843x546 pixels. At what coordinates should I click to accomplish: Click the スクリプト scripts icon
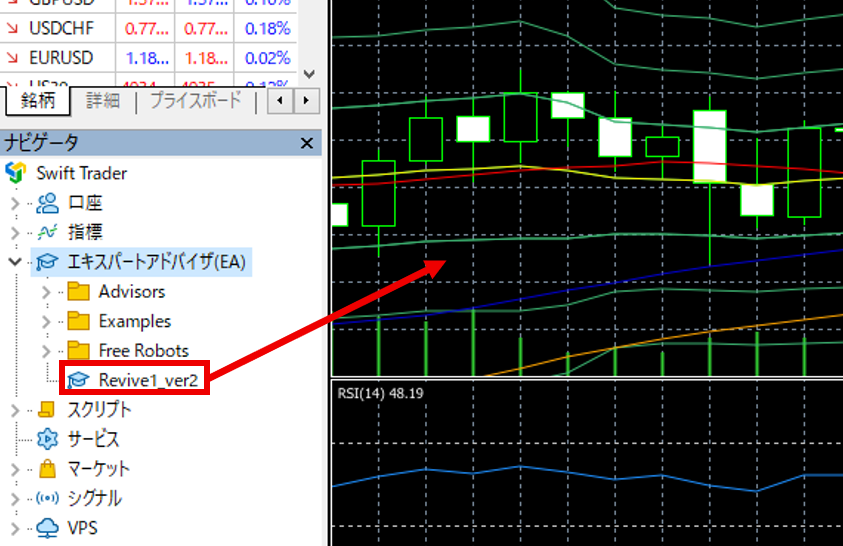47,409
